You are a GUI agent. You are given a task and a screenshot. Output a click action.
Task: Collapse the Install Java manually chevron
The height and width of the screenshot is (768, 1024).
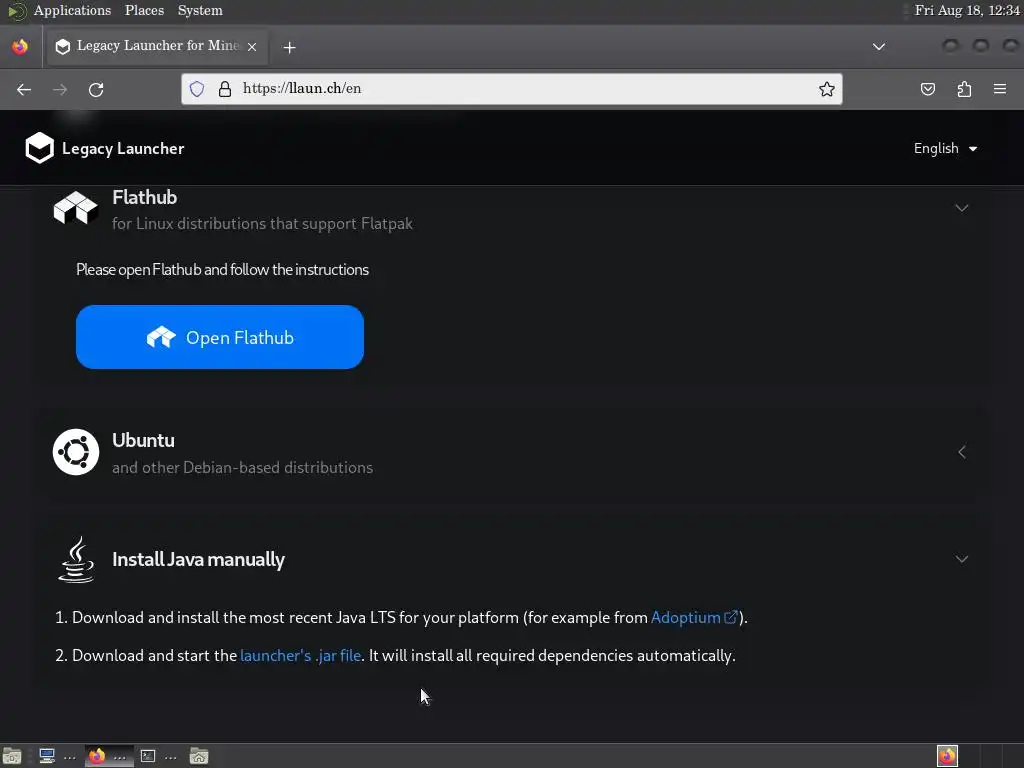961,559
